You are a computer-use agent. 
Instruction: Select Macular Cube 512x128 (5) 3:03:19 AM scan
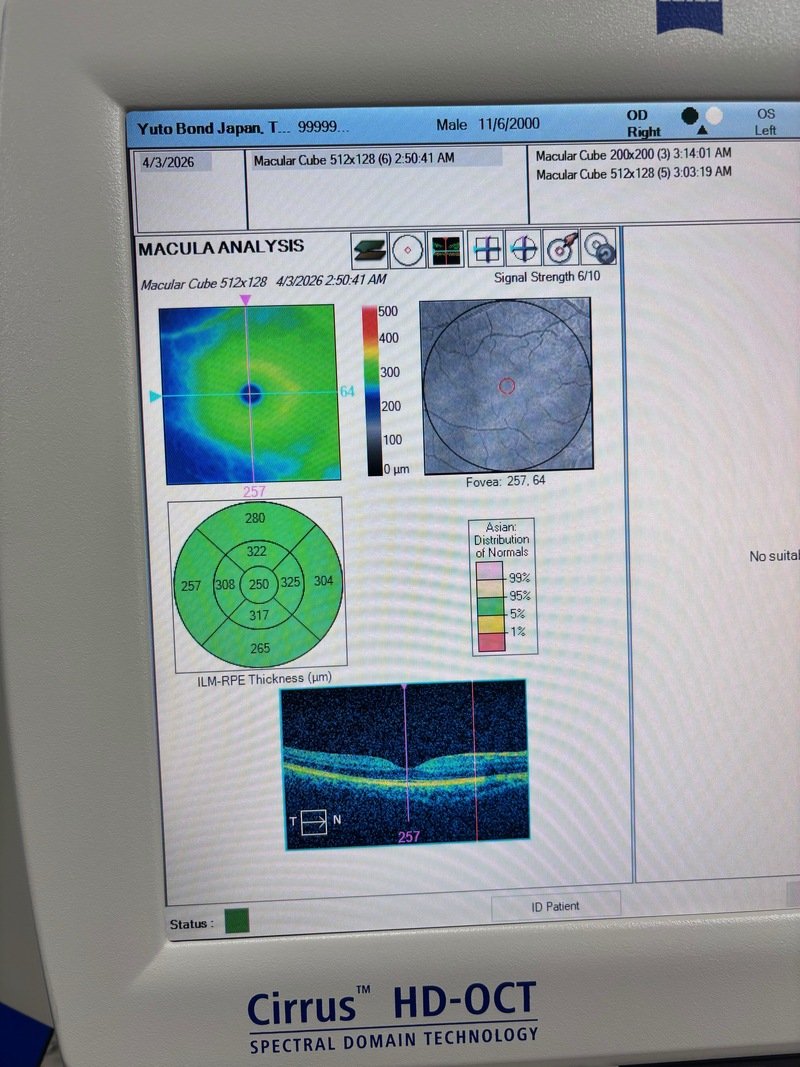coord(633,173)
